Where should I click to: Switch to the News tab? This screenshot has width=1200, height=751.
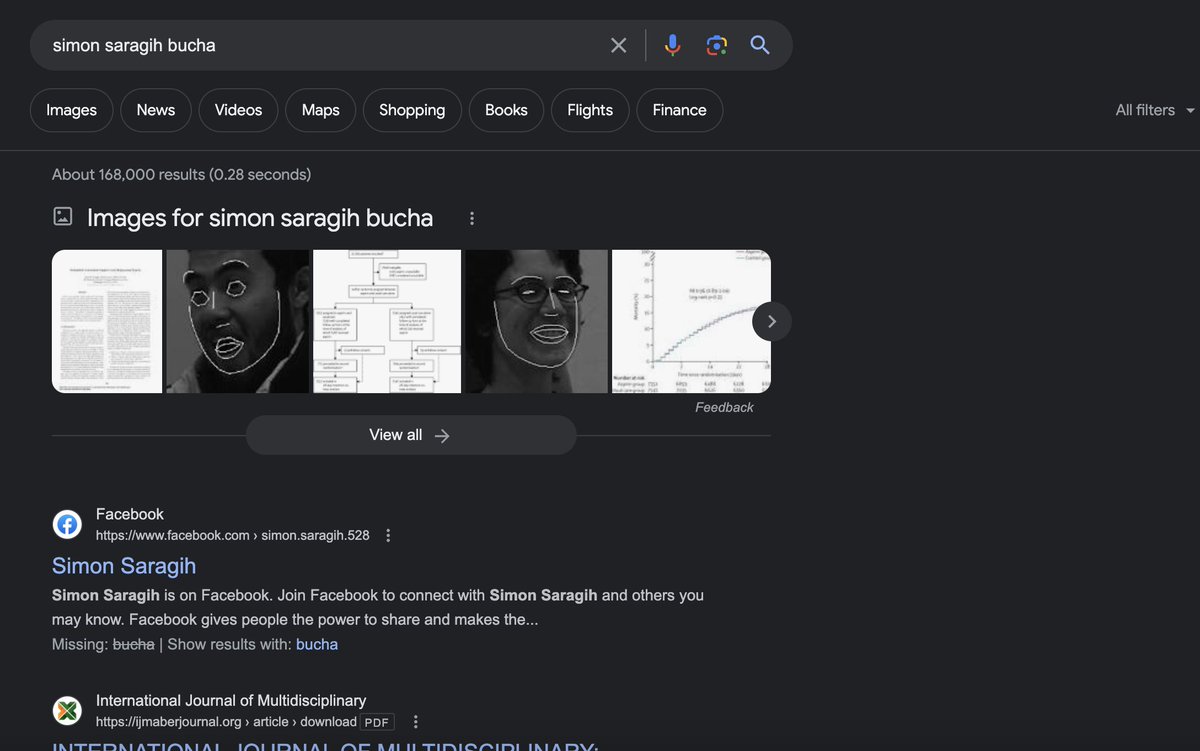coord(156,110)
